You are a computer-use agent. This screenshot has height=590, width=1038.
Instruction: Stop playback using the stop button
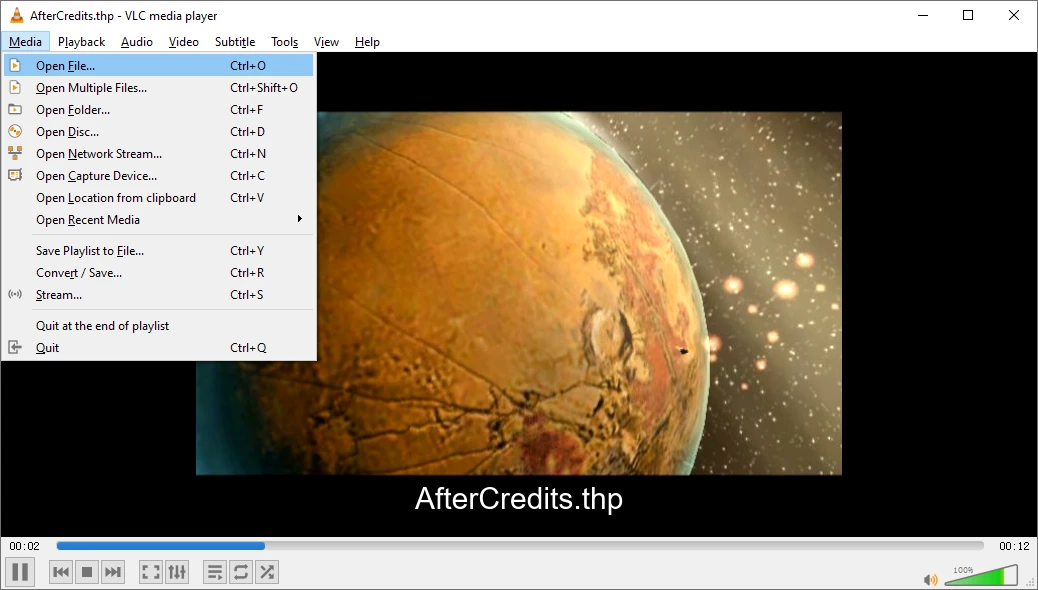[87, 572]
